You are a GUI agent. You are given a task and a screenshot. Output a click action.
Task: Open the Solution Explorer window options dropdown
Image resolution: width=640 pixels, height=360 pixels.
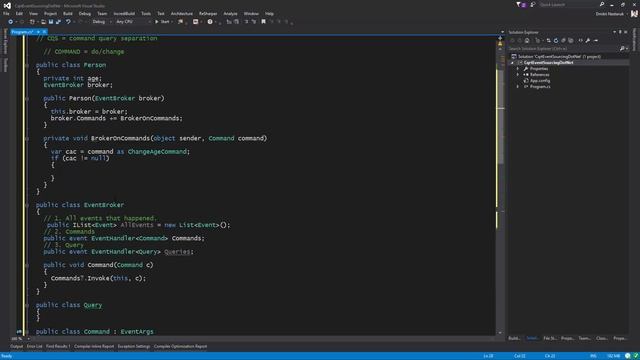(x=615, y=32)
